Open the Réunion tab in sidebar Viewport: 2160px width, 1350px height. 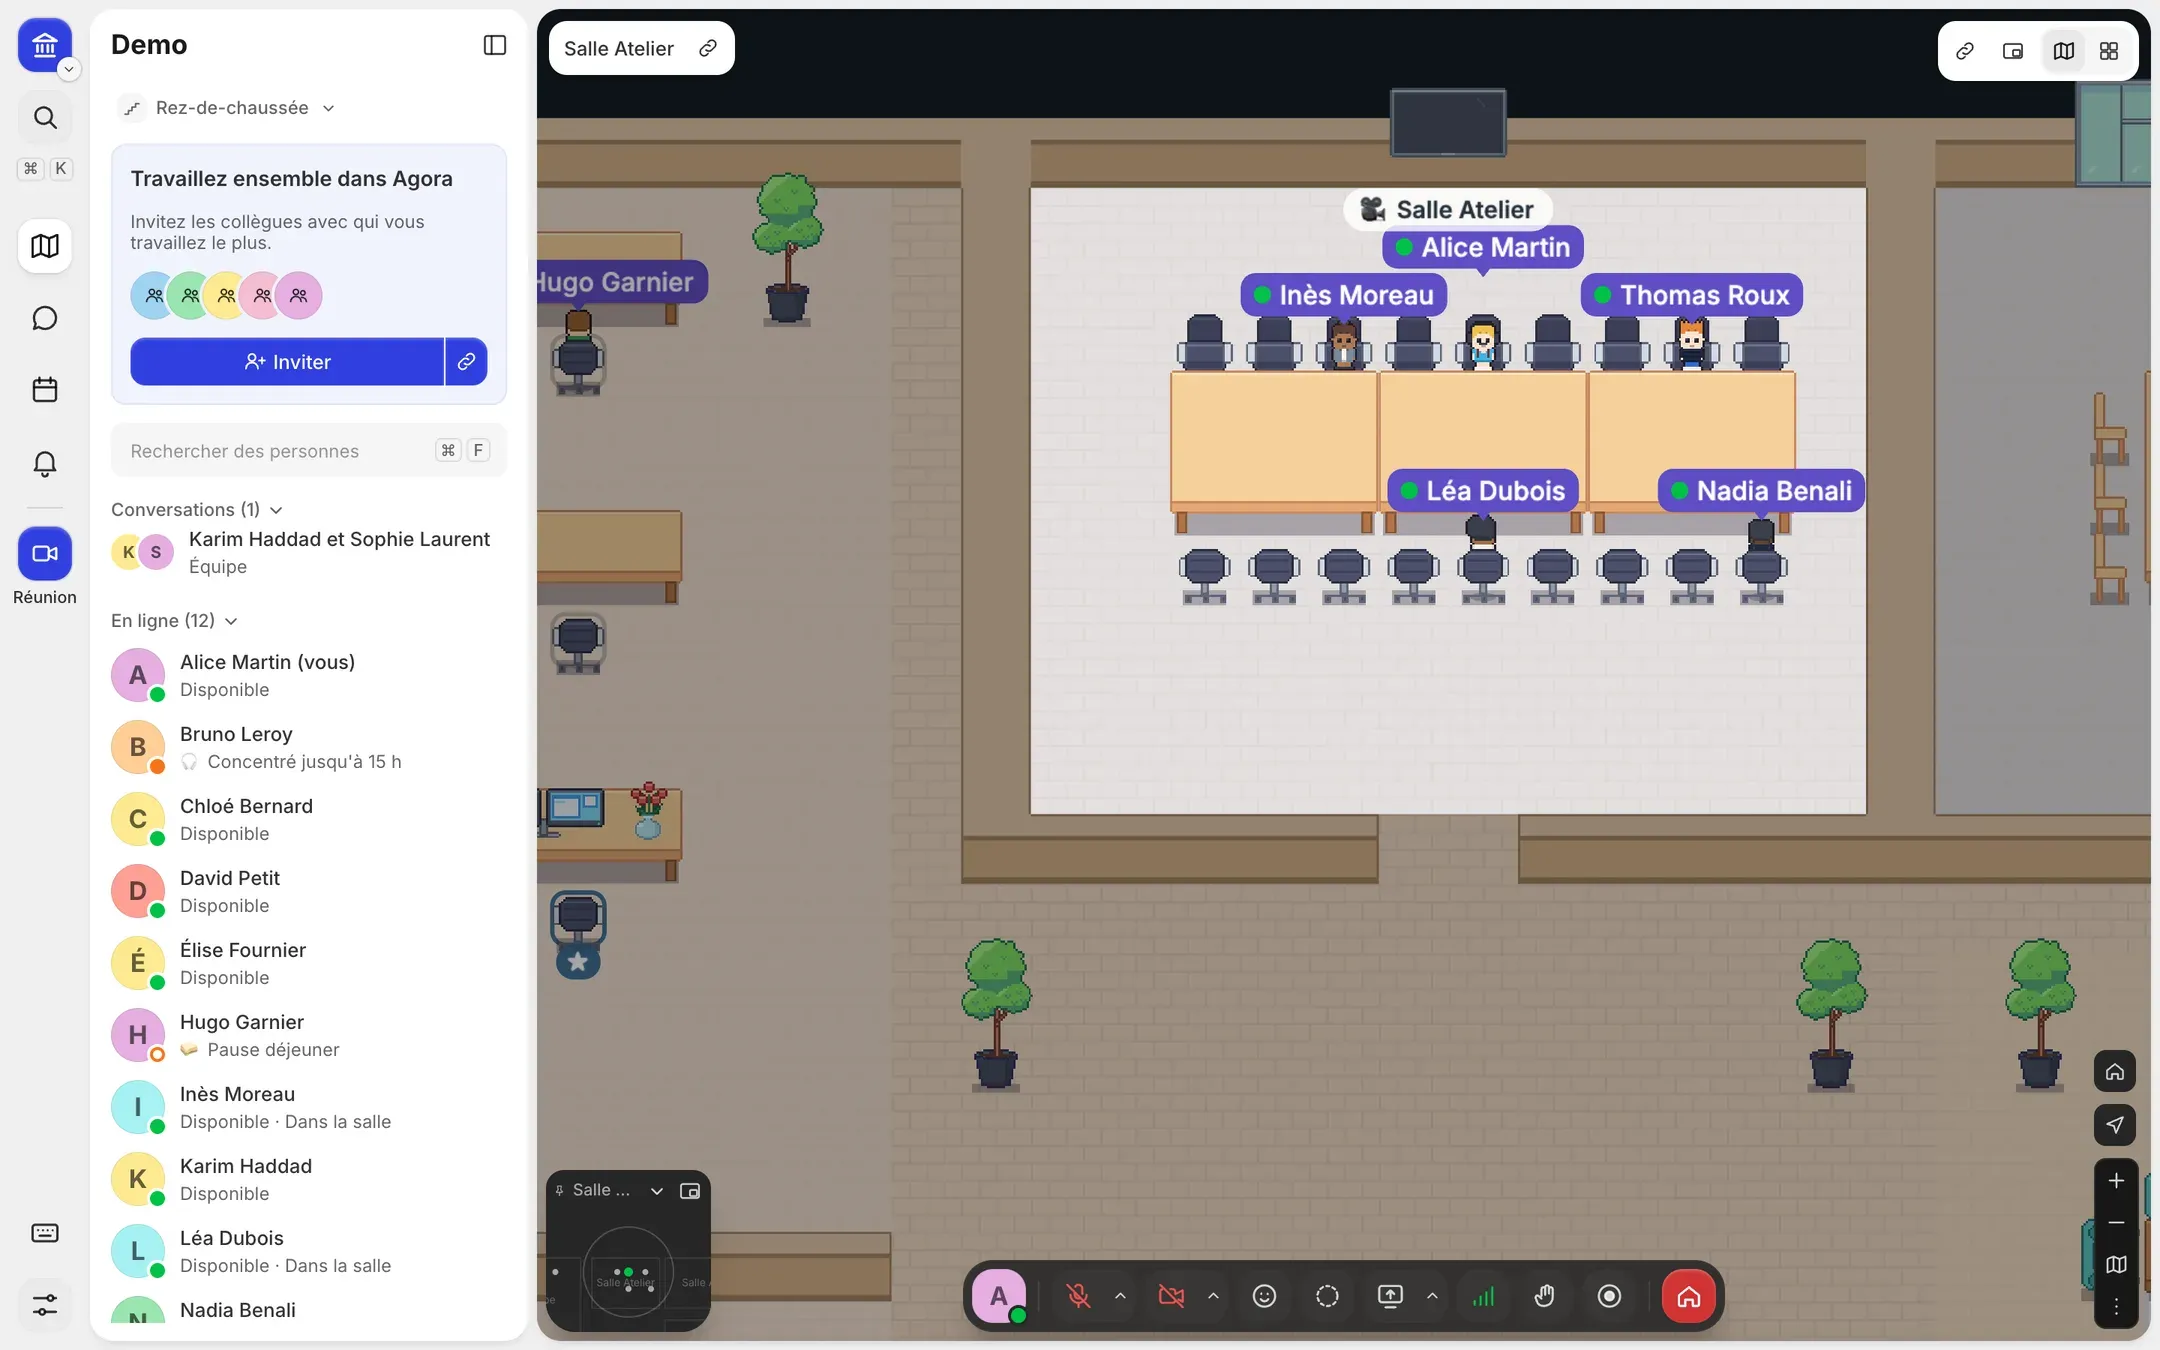[x=45, y=567]
